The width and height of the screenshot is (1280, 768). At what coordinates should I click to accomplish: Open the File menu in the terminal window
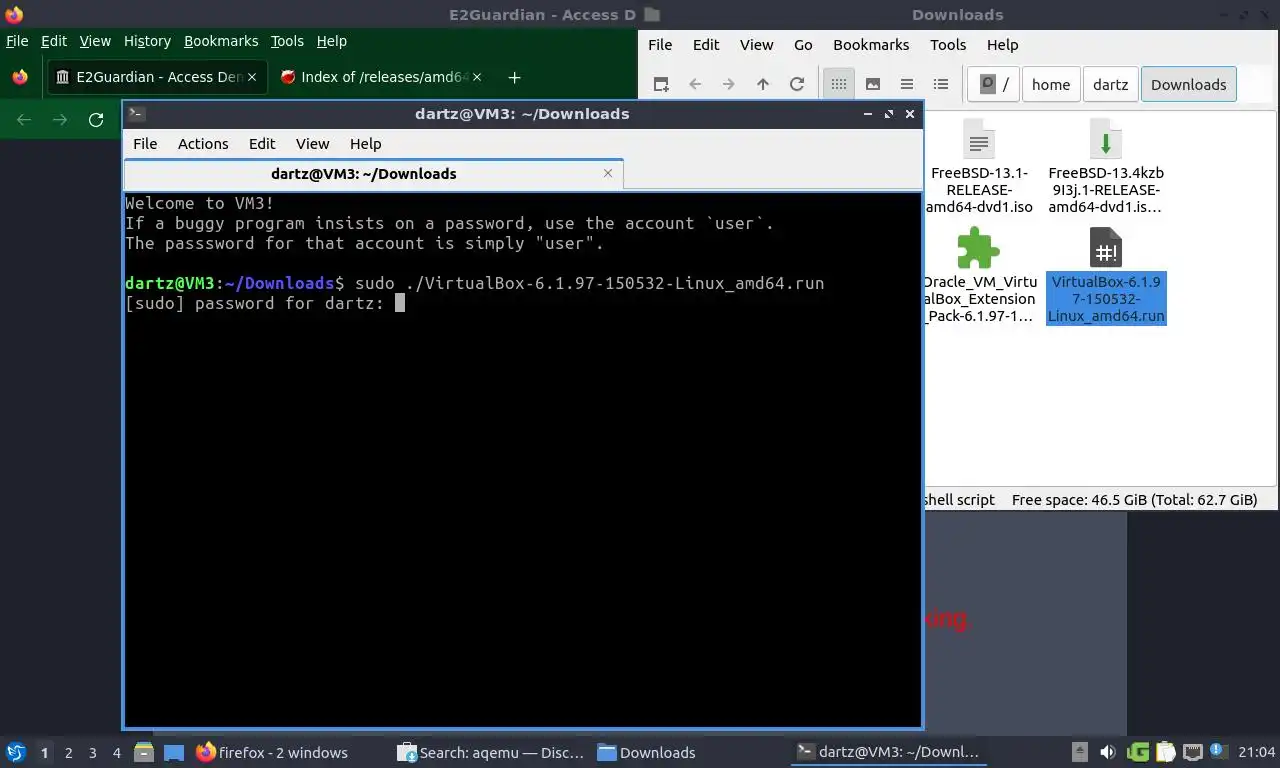145,144
